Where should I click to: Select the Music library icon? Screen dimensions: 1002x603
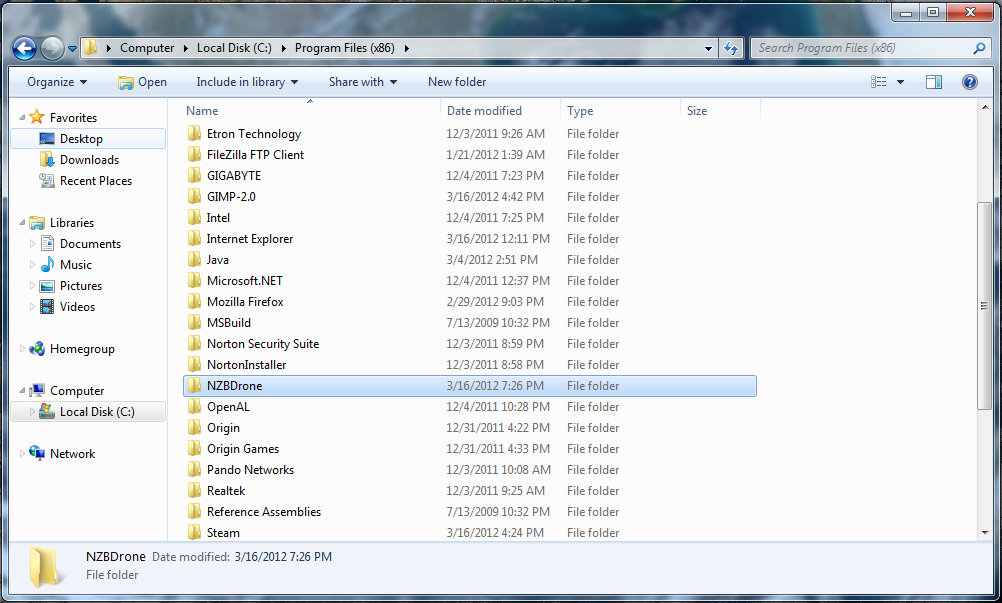pyautogui.click(x=47, y=264)
